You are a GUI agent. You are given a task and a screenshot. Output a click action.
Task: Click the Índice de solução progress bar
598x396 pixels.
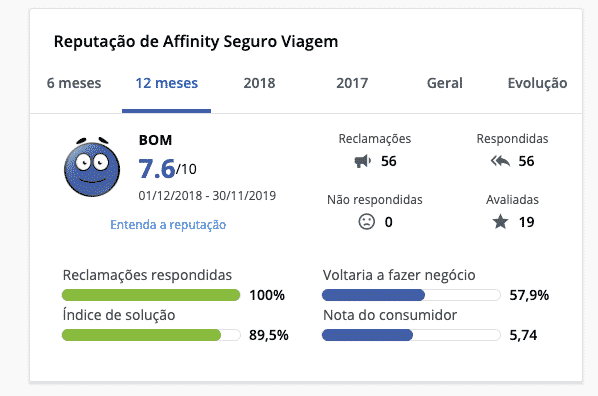point(151,335)
